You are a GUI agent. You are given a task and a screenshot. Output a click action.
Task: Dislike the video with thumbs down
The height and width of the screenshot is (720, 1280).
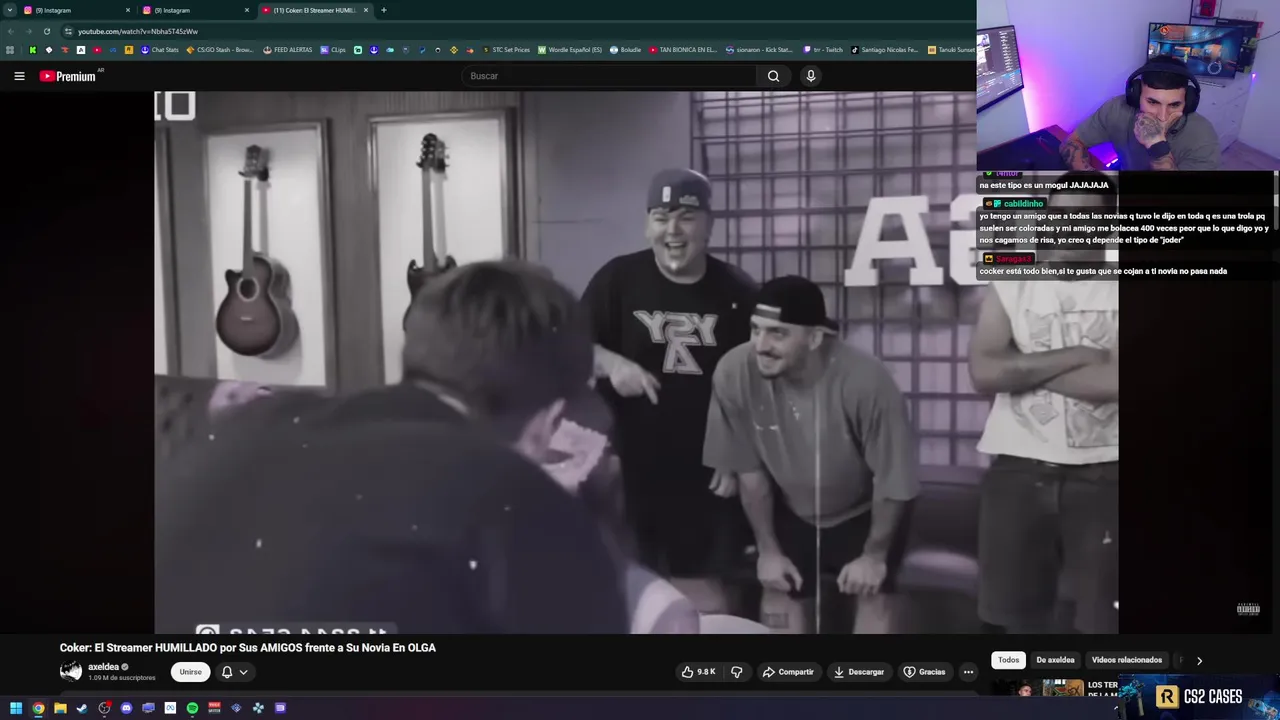tap(737, 672)
